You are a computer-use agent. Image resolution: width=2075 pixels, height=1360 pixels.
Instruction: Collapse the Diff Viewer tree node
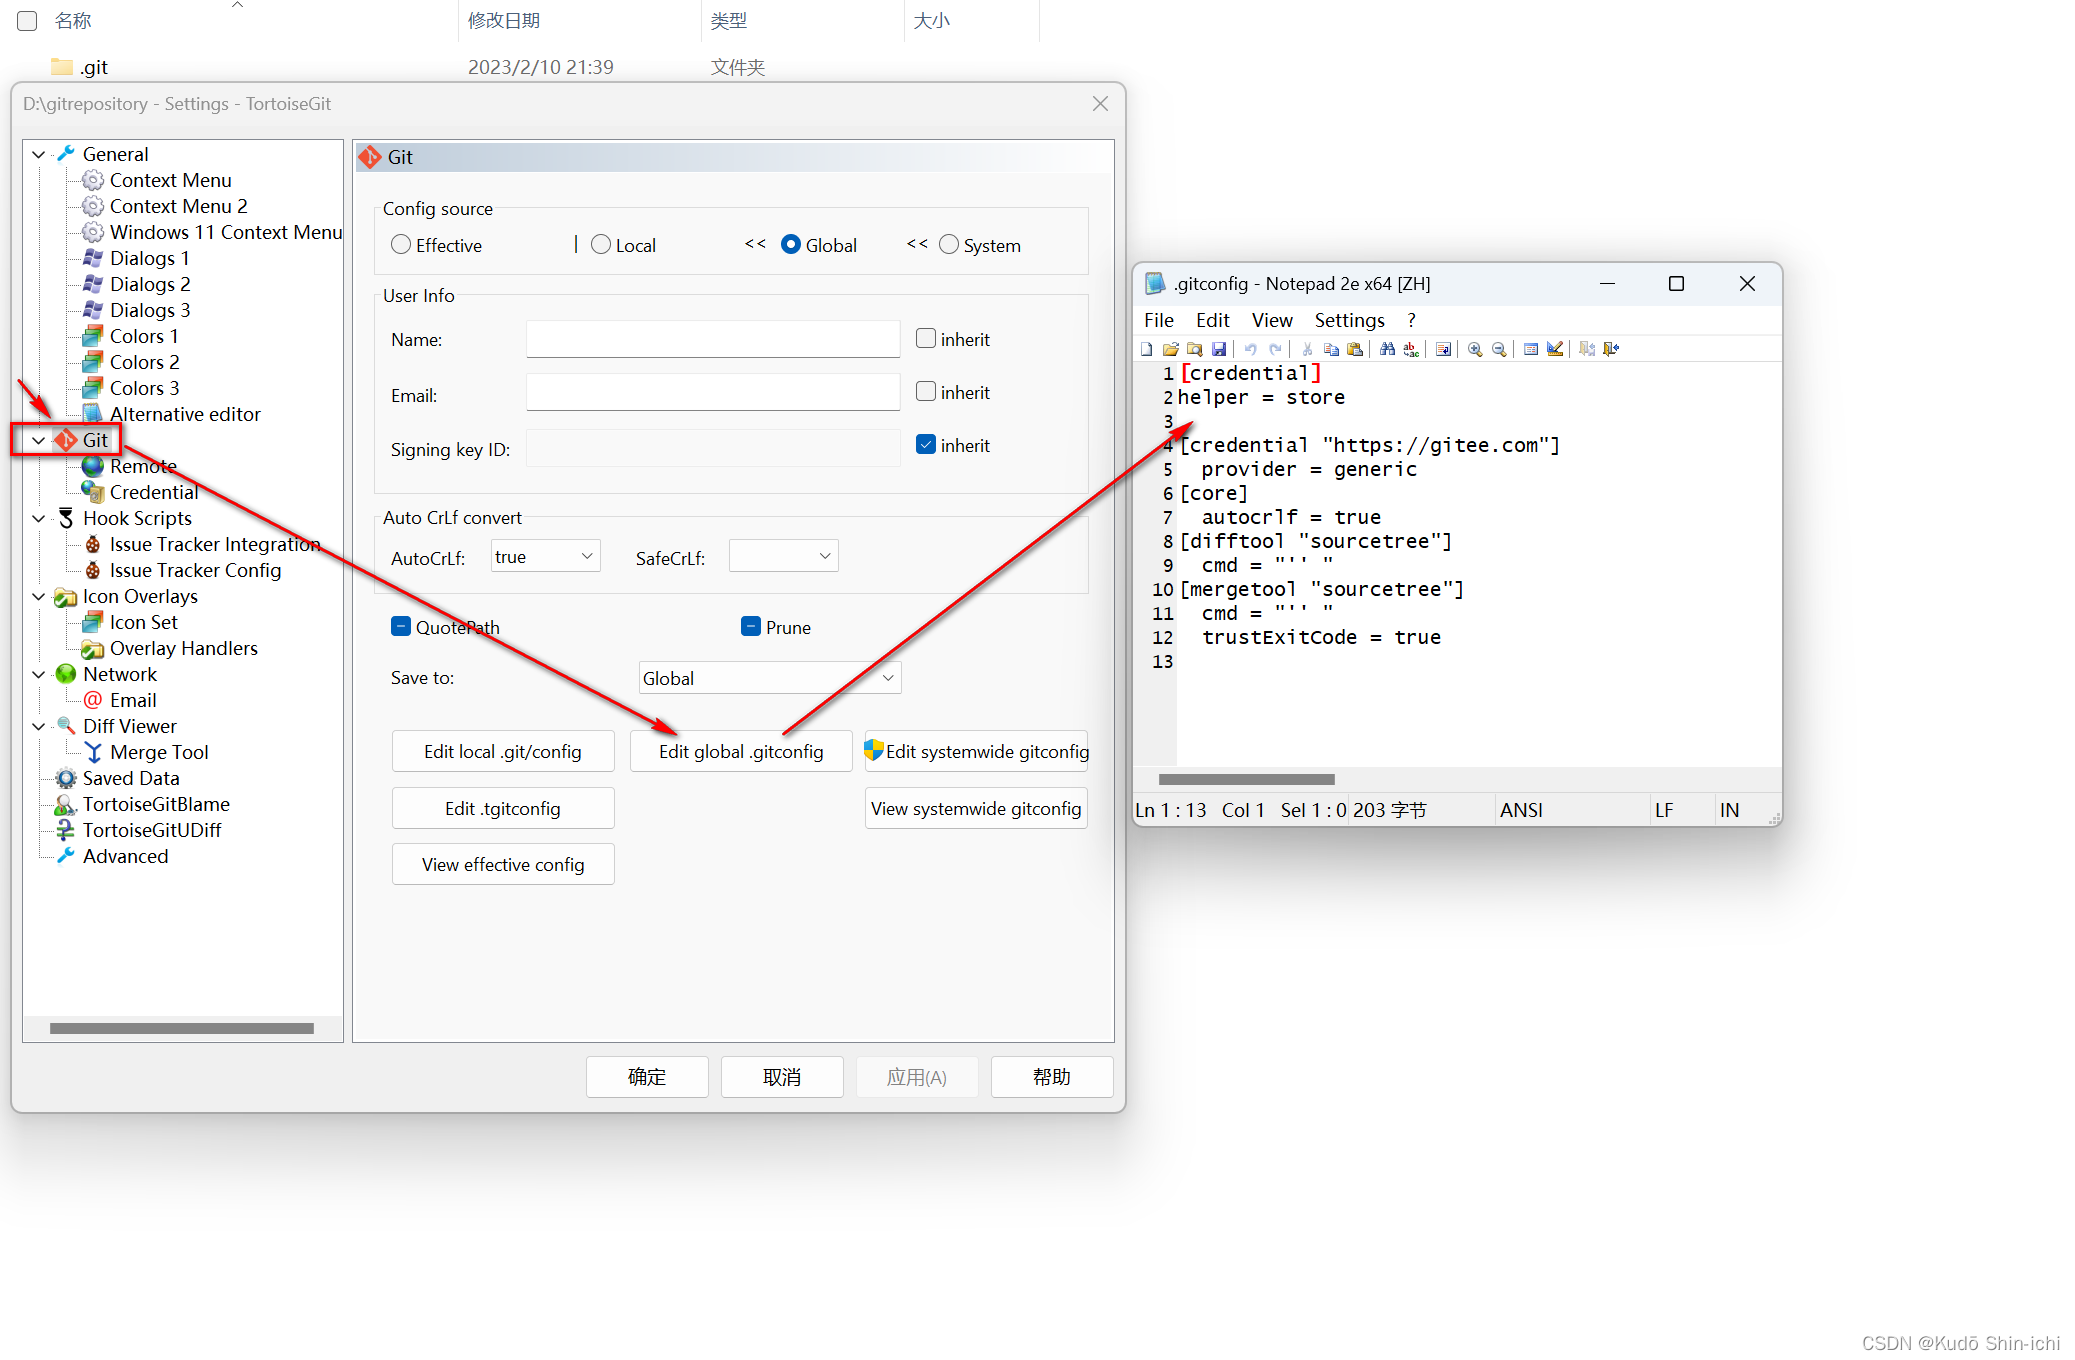click(38, 726)
